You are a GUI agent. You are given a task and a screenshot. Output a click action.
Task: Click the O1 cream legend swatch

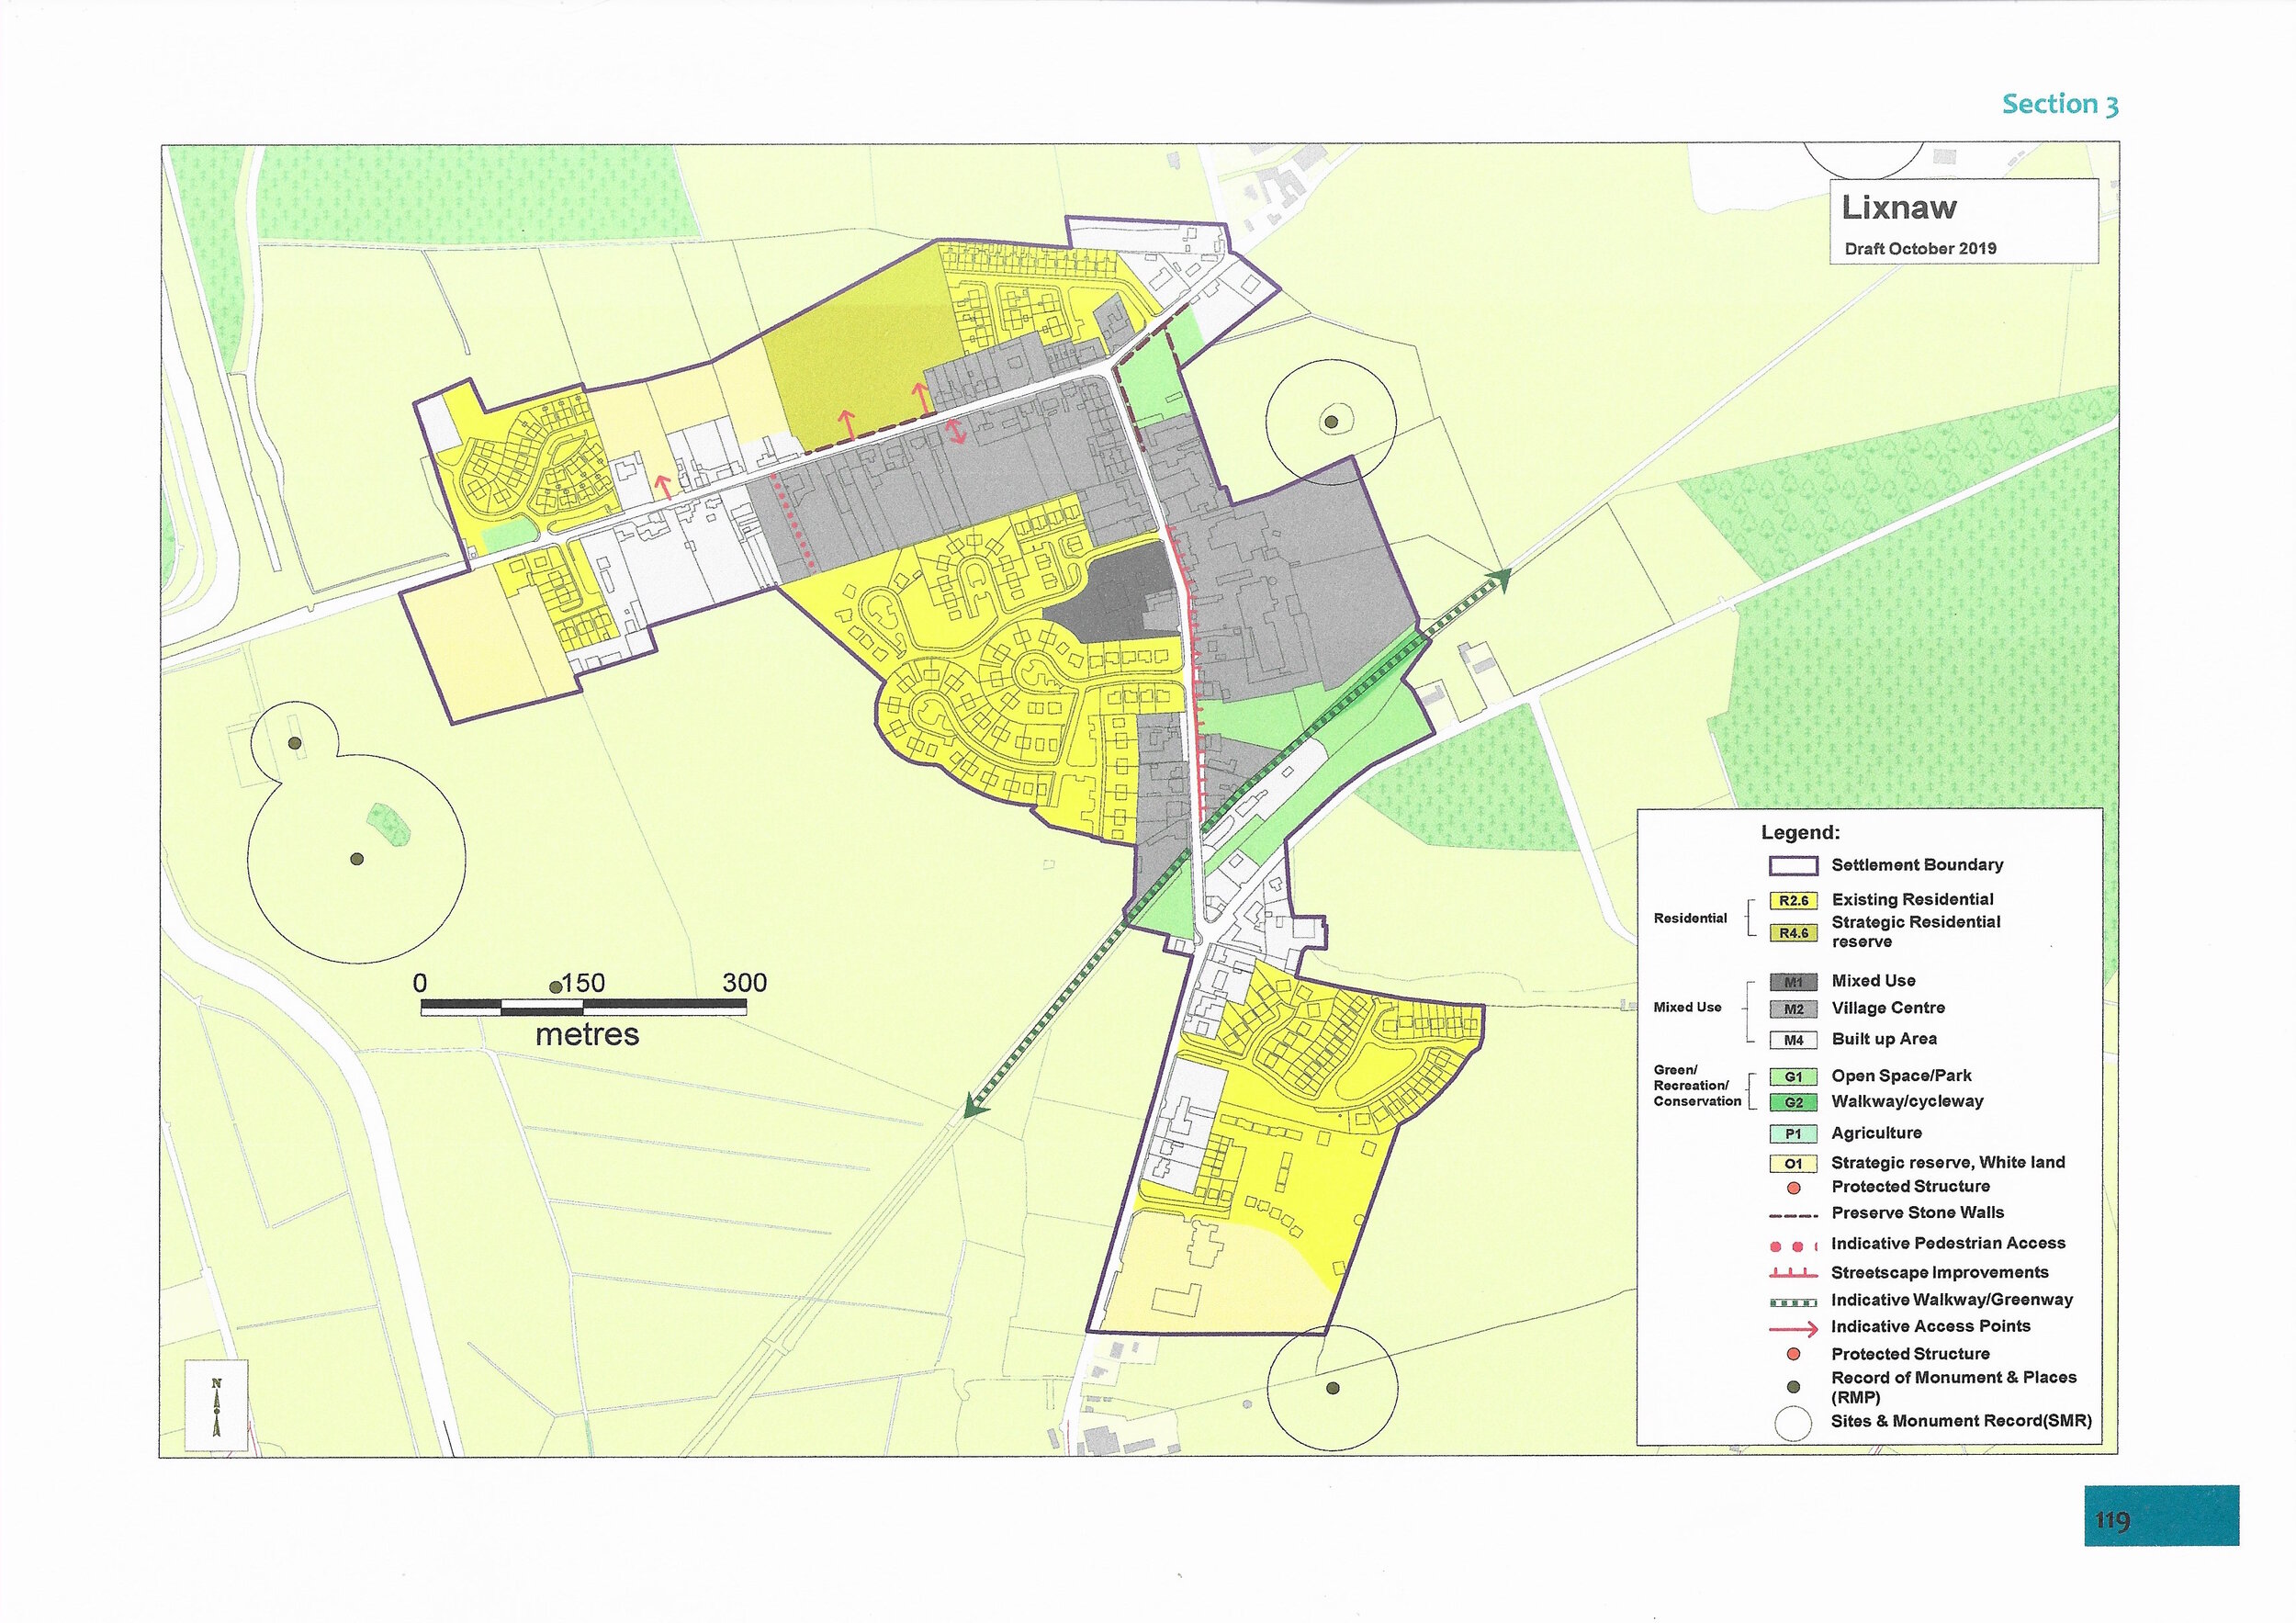[x=1793, y=1164]
